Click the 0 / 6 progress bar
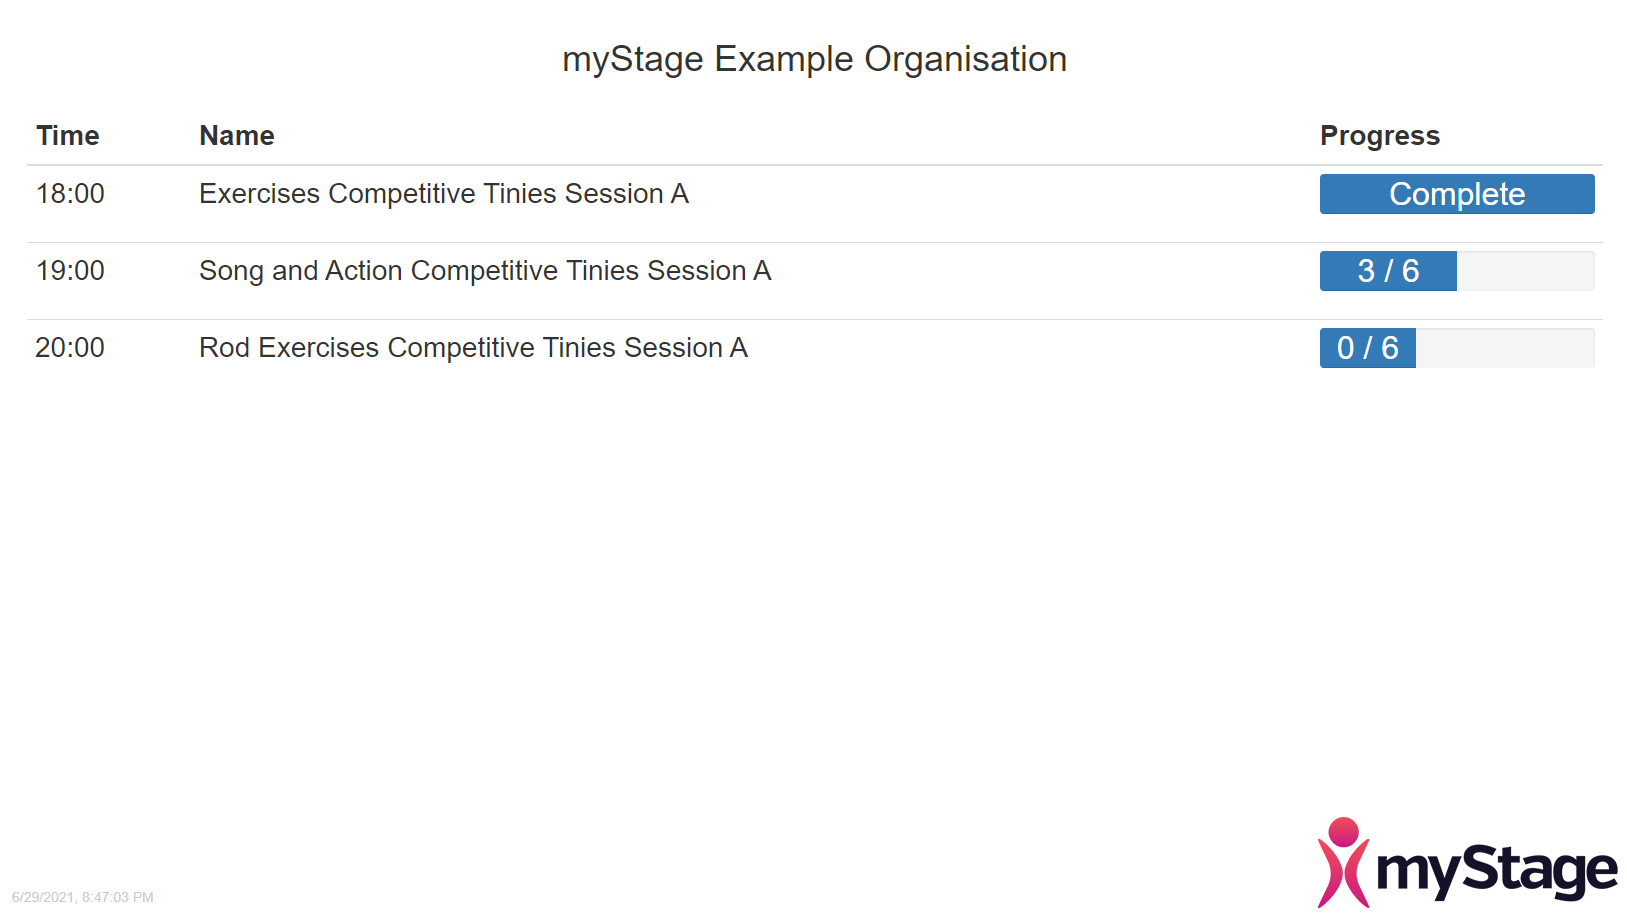Viewport: 1627px width, 914px height. pos(1457,348)
